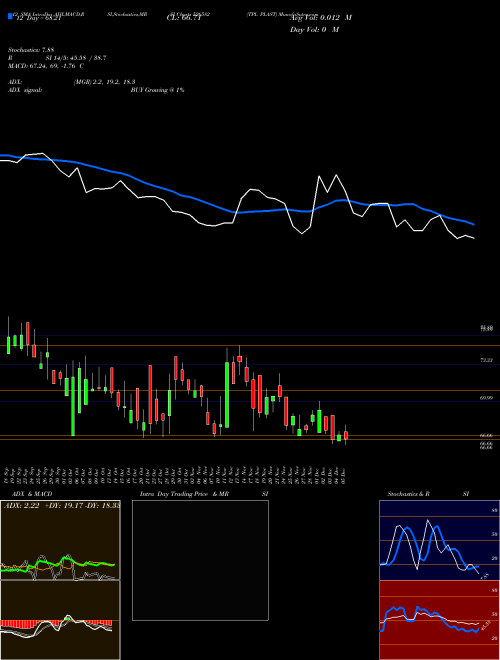
Task: Click the 'MACD: 67.24, 69, -1.76' line
Action: click(45, 66)
